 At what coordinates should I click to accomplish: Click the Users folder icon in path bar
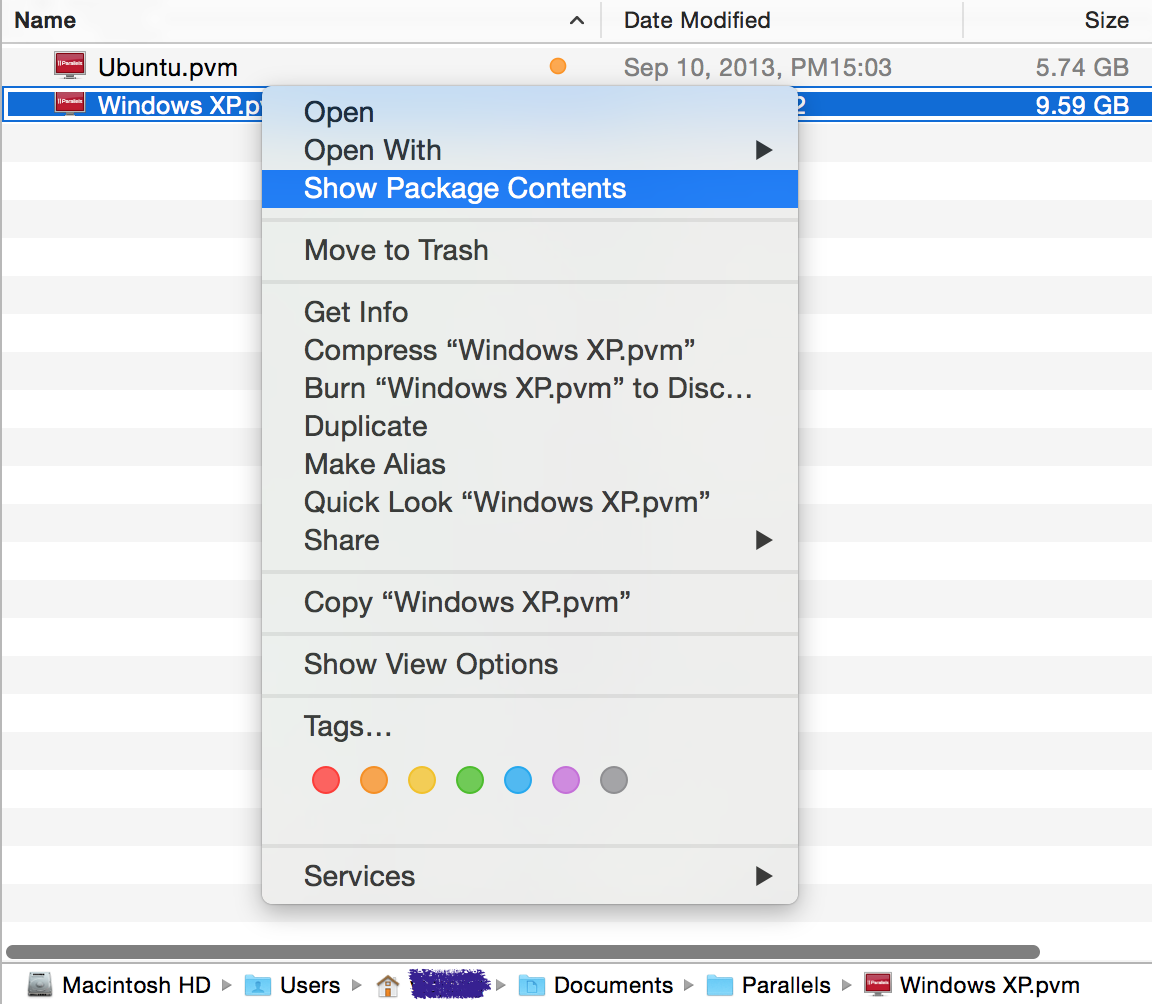258,985
